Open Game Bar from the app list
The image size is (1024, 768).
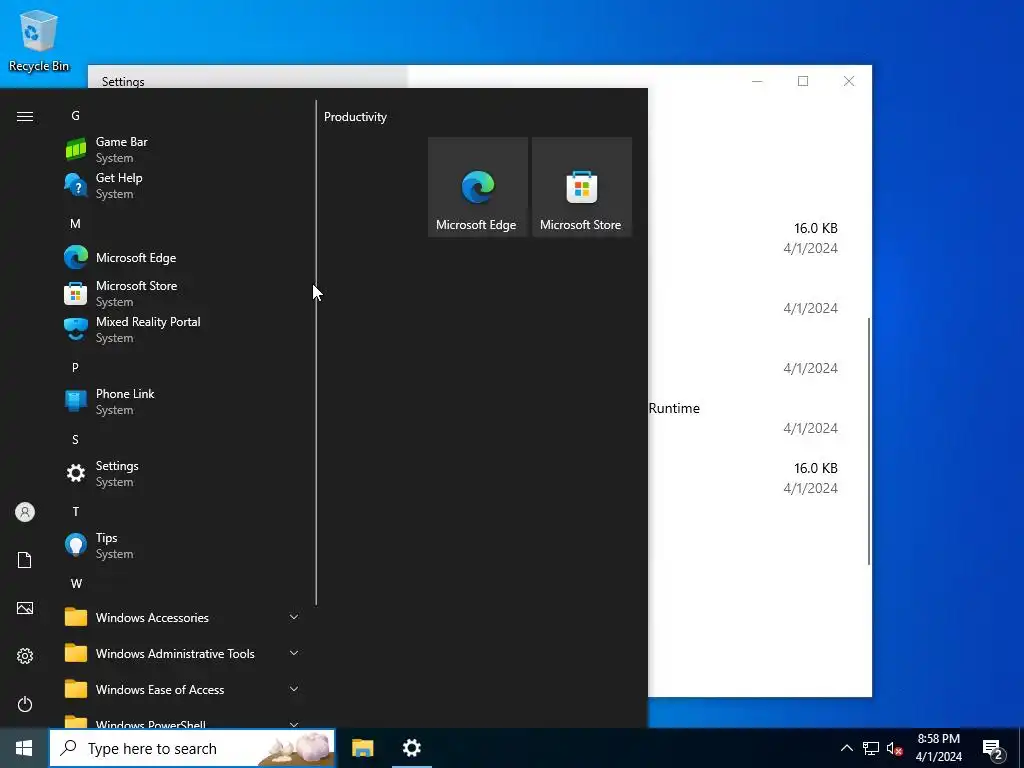(183, 150)
